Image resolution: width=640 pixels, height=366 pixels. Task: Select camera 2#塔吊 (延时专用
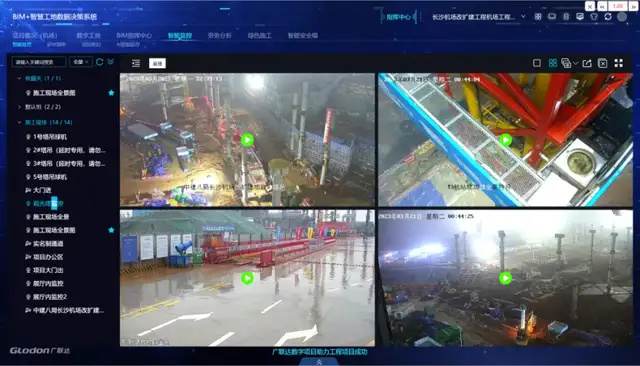point(65,150)
